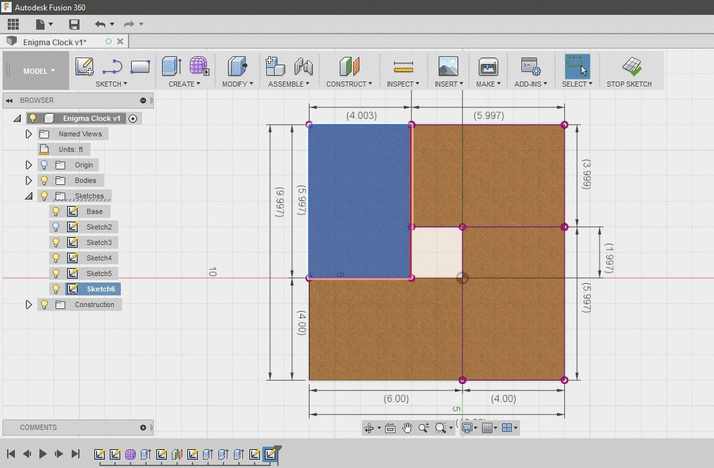Click the Joint assemble icon

point(303,66)
